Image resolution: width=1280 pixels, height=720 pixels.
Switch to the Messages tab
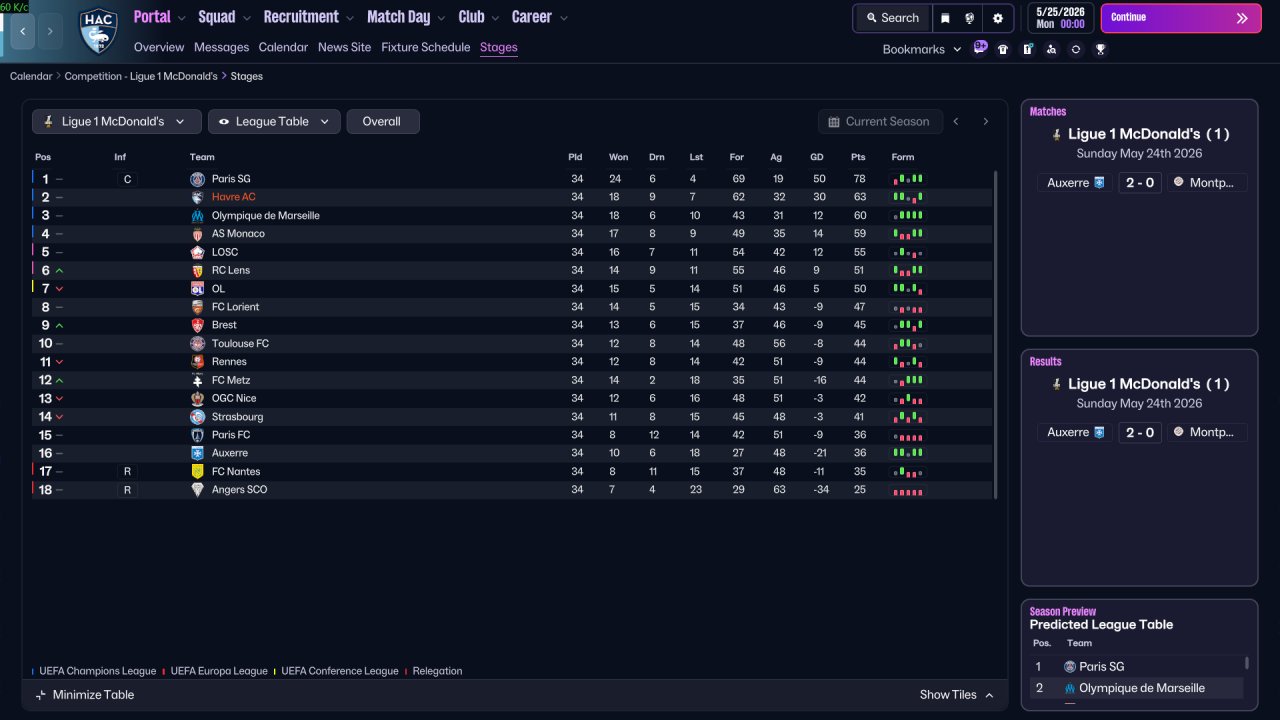222,47
